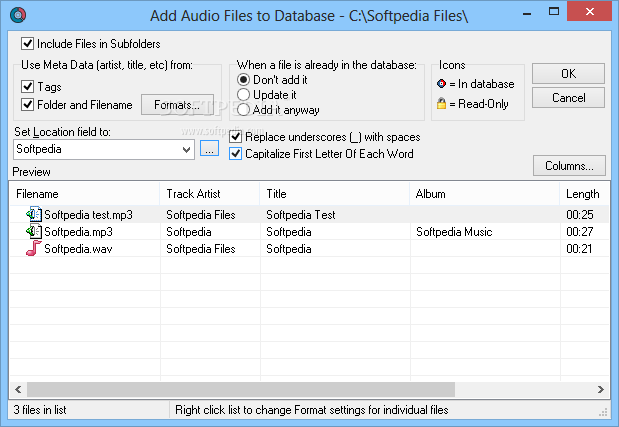The image size is (619, 427).
Task: Click the right-click format hint in status bar
Action: [x=311, y=410]
